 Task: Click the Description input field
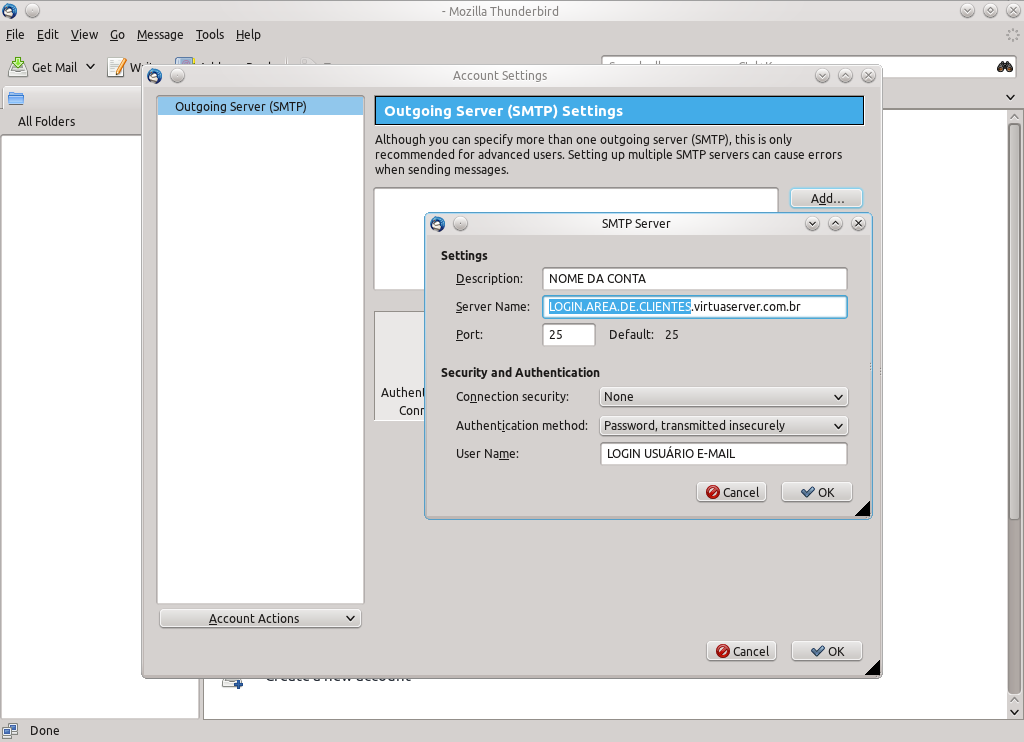[695, 279]
